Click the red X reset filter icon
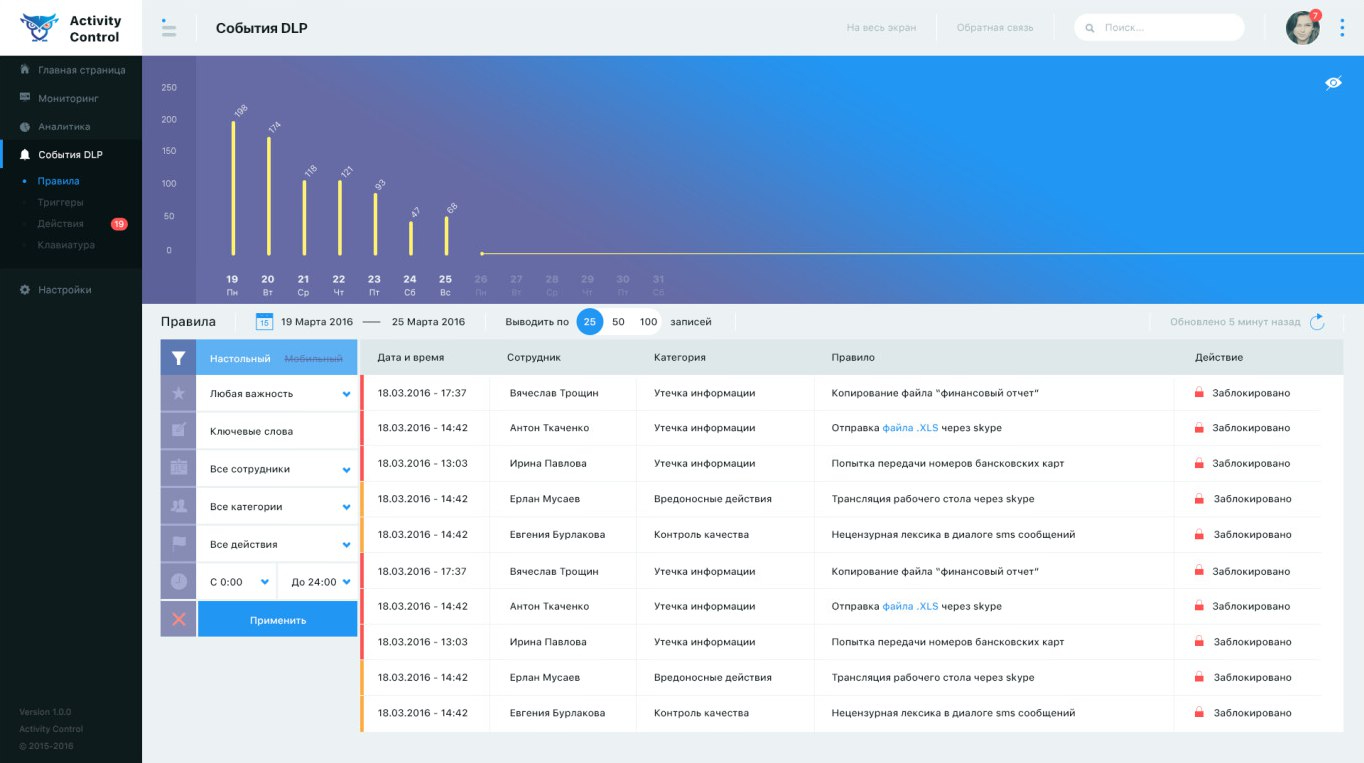The width and height of the screenshot is (1364, 763). pos(179,620)
